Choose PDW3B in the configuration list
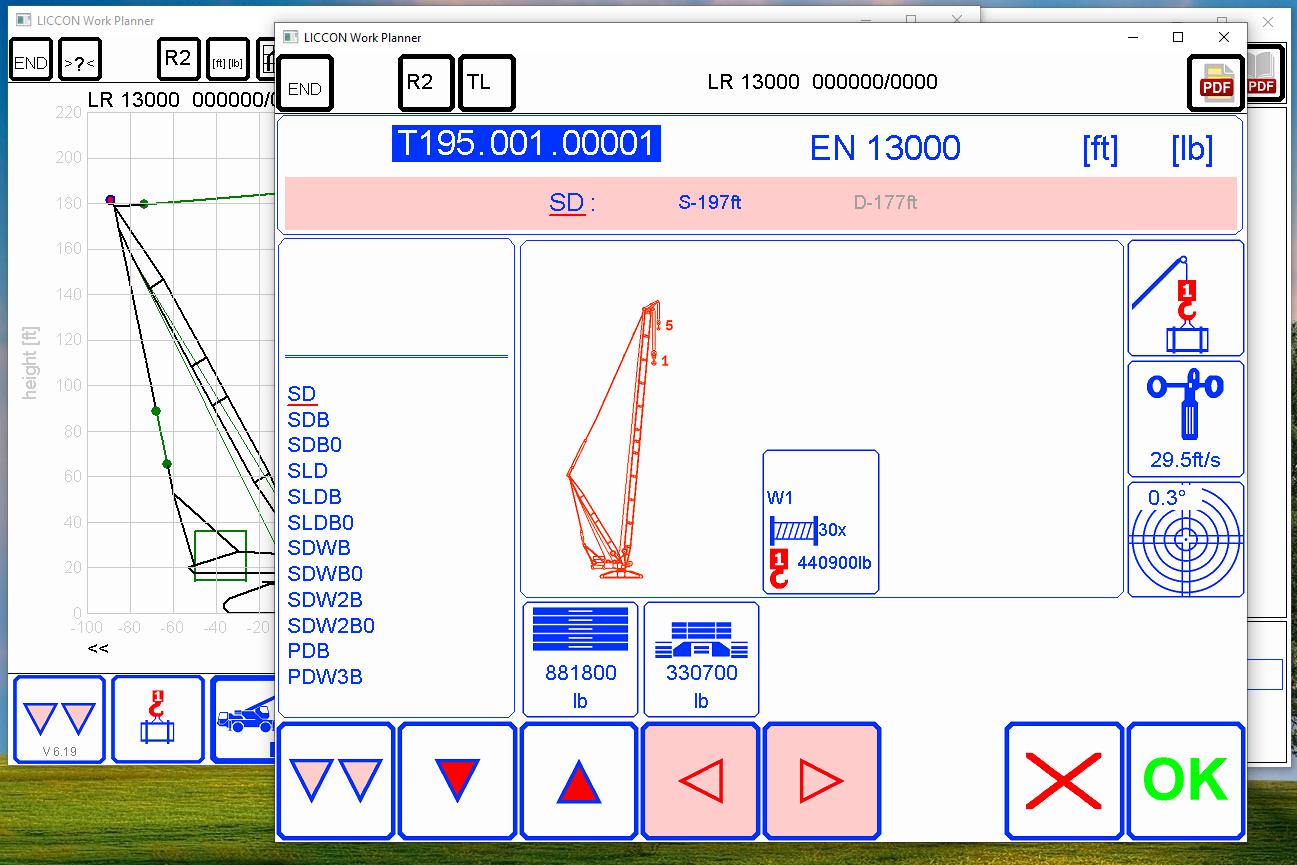Screen dimensions: 1297x865 tap(325, 677)
